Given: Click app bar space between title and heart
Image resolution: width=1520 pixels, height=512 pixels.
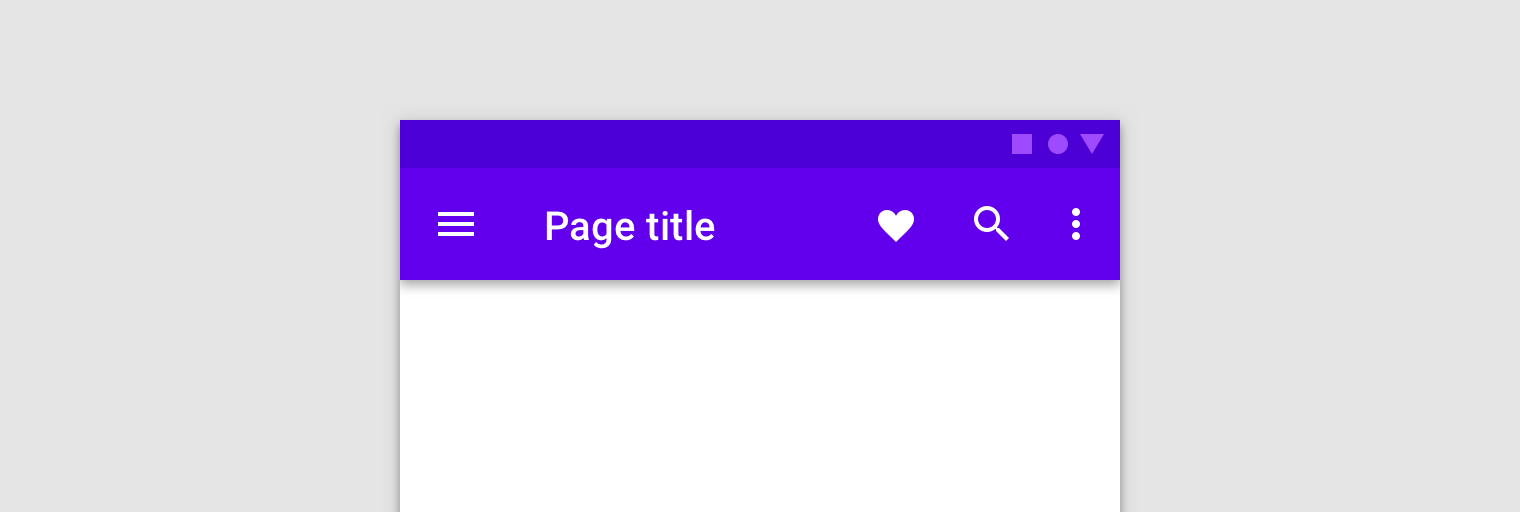Looking at the screenshot, I should click(x=795, y=225).
